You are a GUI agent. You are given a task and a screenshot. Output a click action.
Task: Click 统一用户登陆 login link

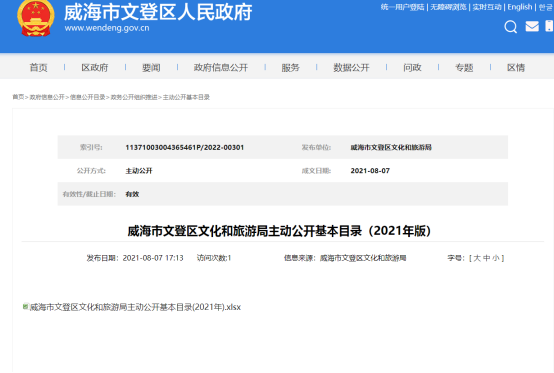pos(402,7)
